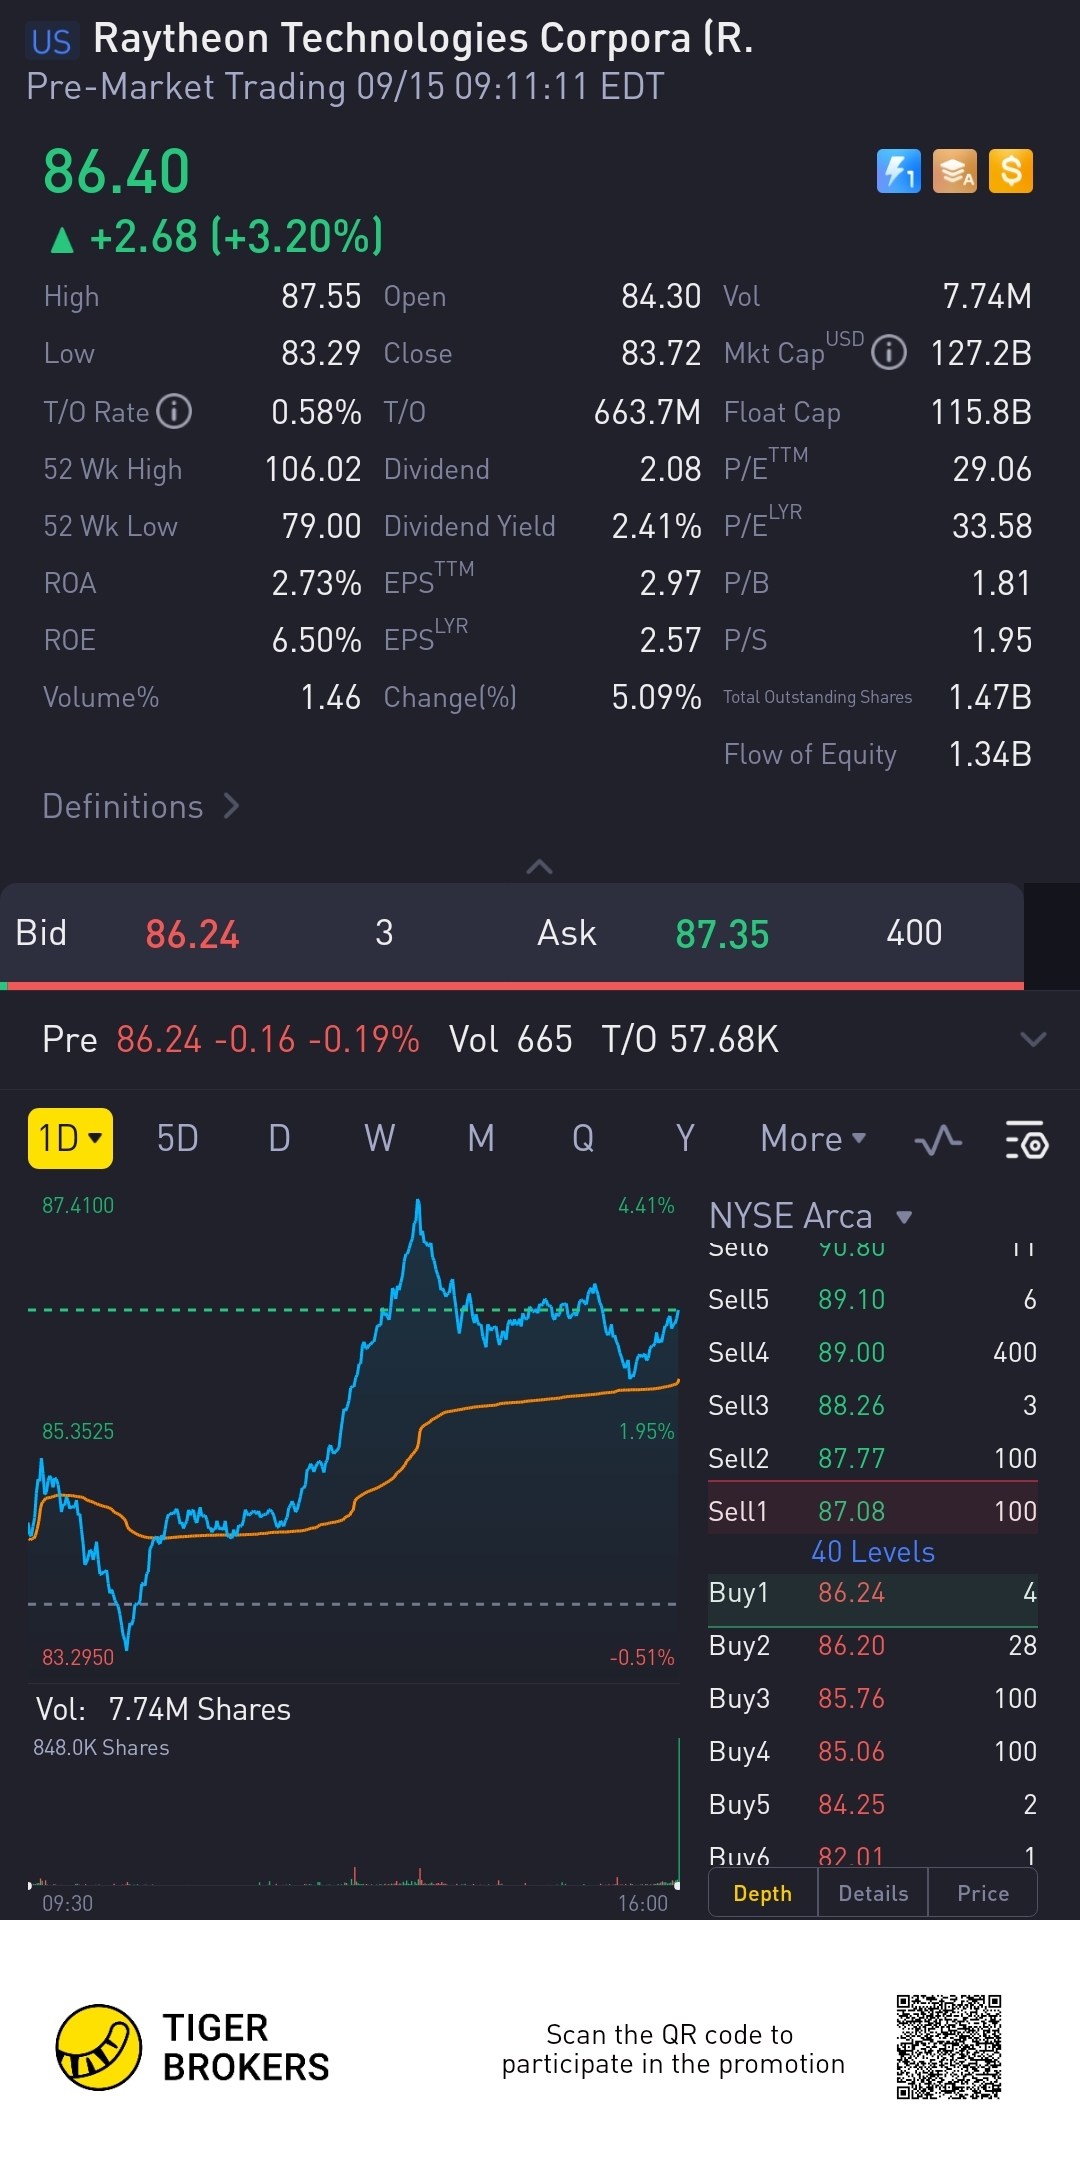
Task: Select the Buy2 86.20 order row
Action: (x=873, y=1645)
